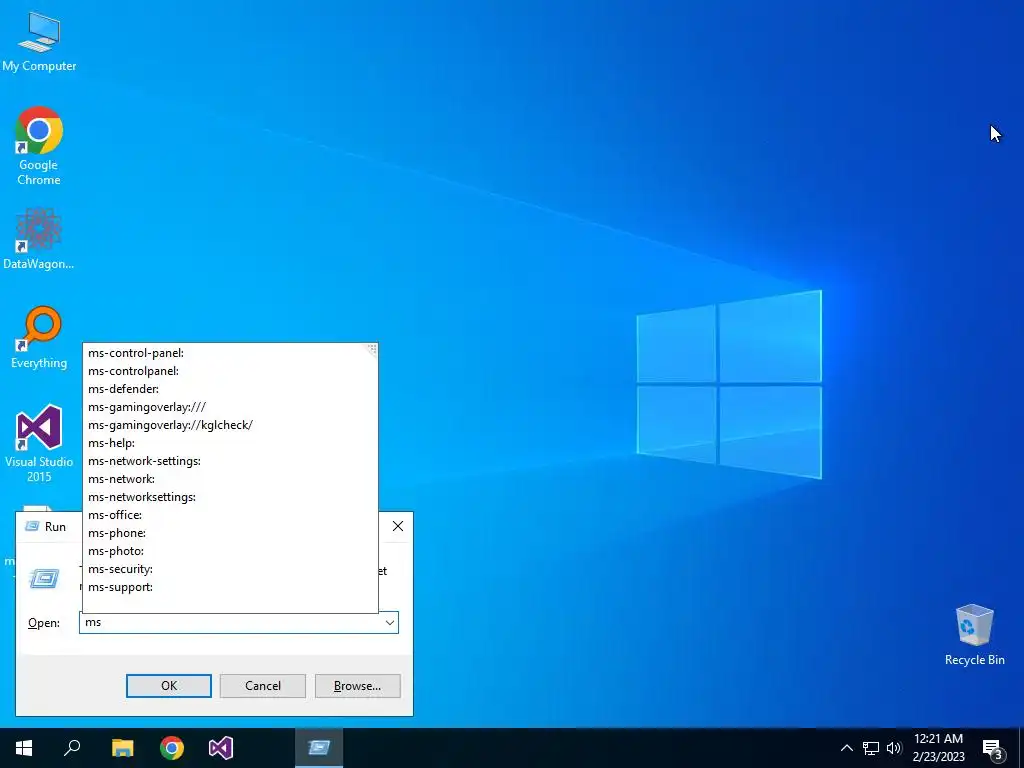Image resolution: width=1024 pixels, height=768 pixels.
Task: Open taskbar search magnifier
Action: coord(72,748)
